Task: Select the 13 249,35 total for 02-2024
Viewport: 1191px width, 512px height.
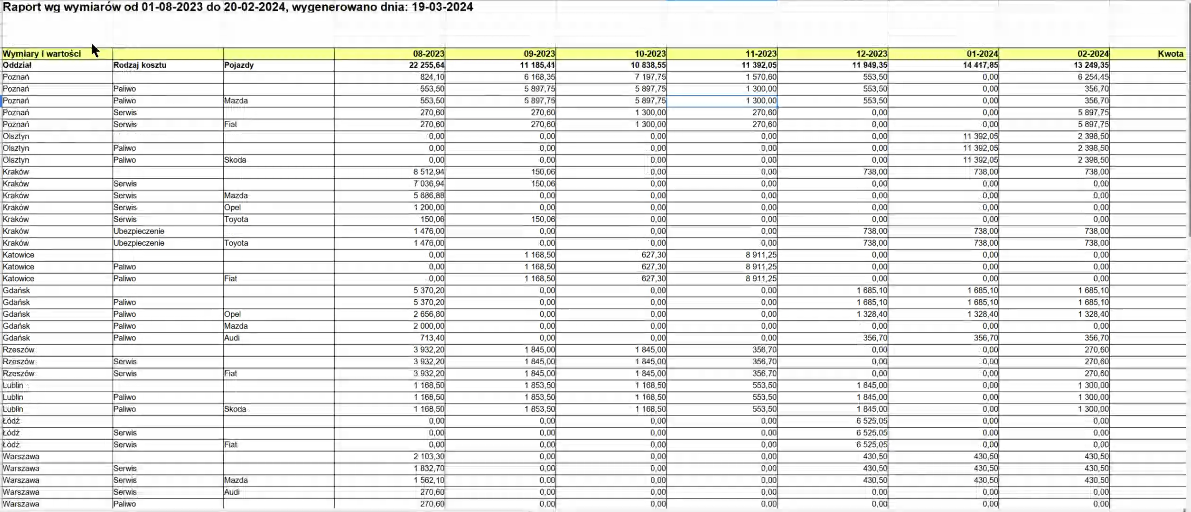Action: point(1055,65)
